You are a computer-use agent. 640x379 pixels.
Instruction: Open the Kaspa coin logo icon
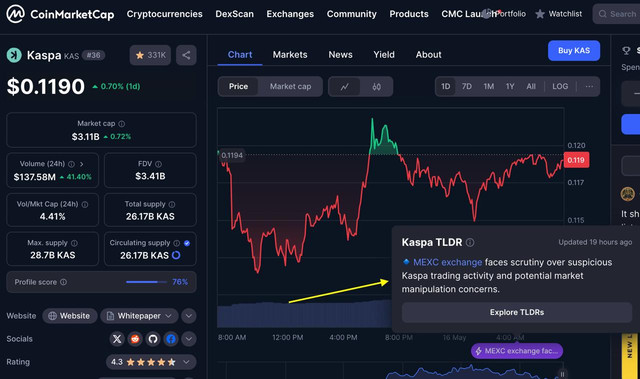pos(14,55)
